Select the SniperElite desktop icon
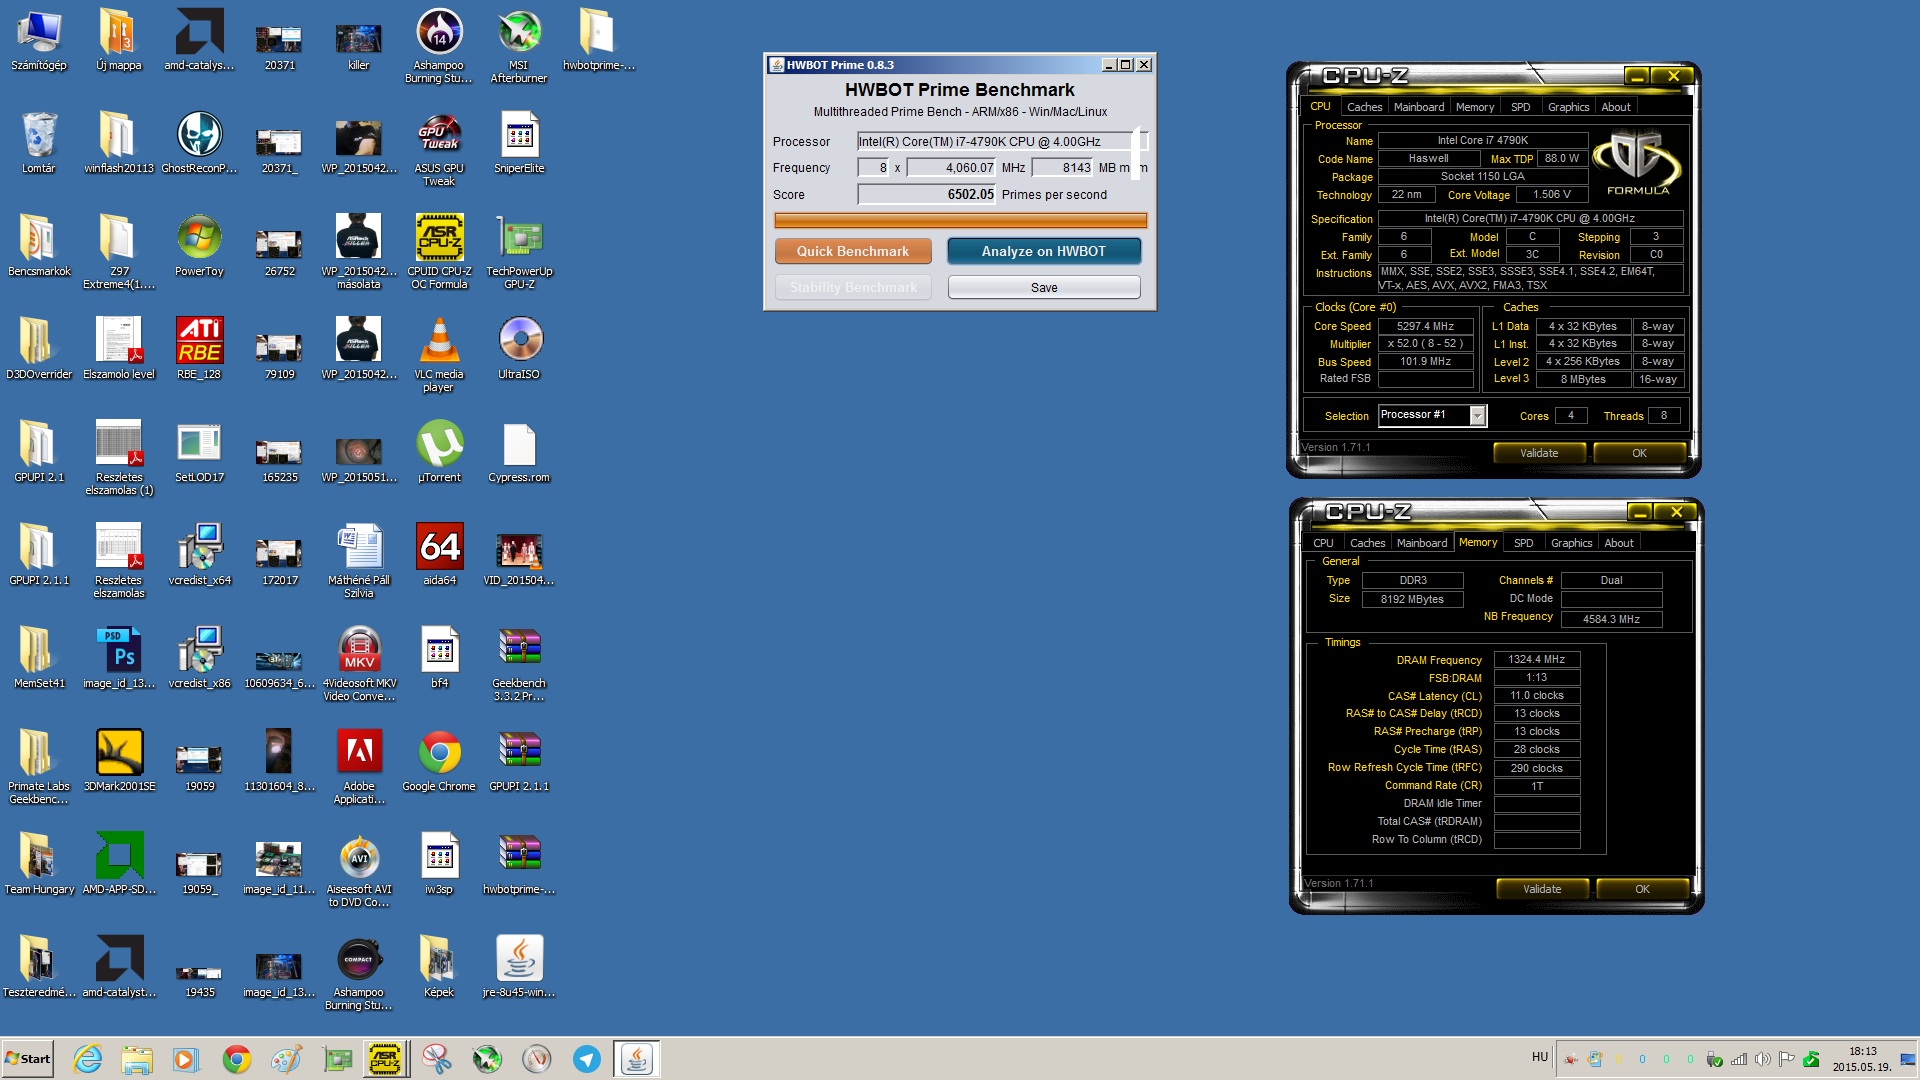 (519, 142)
